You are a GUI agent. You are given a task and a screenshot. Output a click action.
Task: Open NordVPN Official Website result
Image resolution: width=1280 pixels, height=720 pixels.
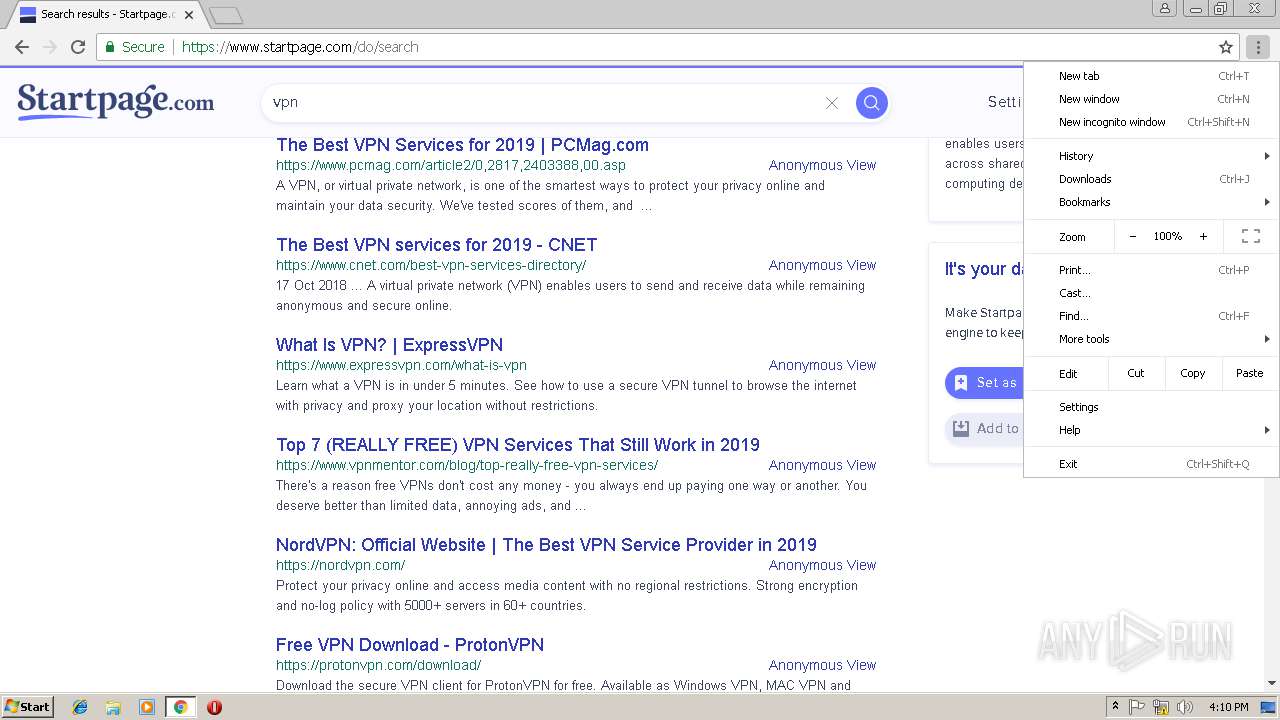tap(546, 545)
